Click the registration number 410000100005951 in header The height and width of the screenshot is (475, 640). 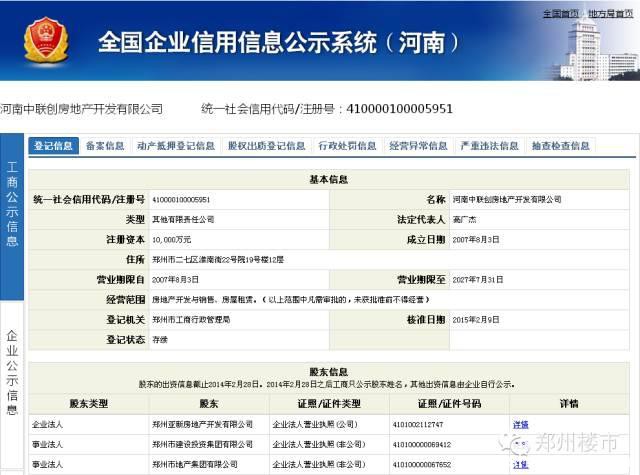[399, 109]
